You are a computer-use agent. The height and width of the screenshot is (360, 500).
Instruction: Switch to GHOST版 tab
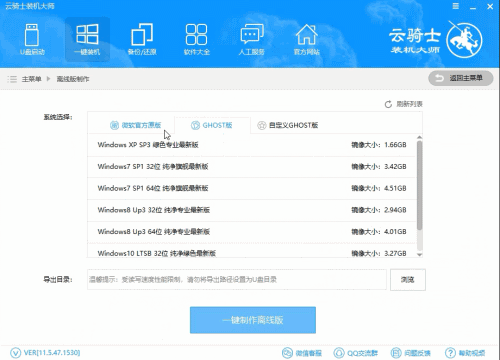(212, 125)
